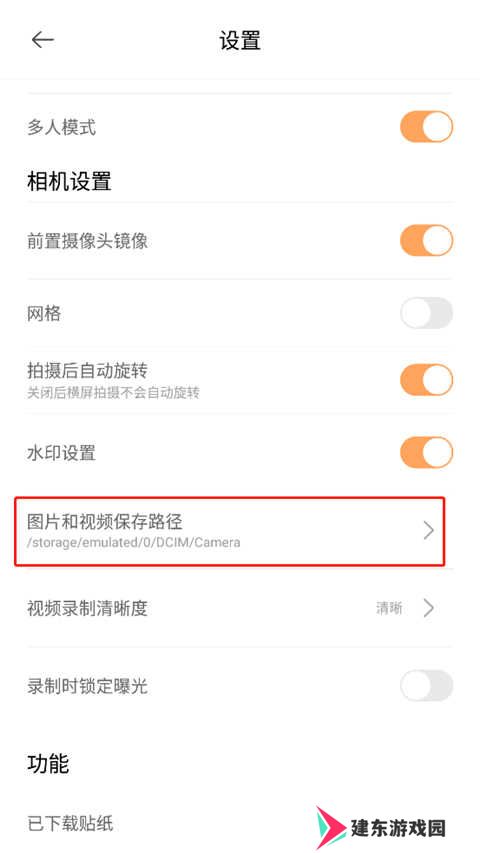The image size is (480, 853).
Task: Enable 录制时锁定曝光 toggle
Action: pyautogui.click(x=427, y=685)
